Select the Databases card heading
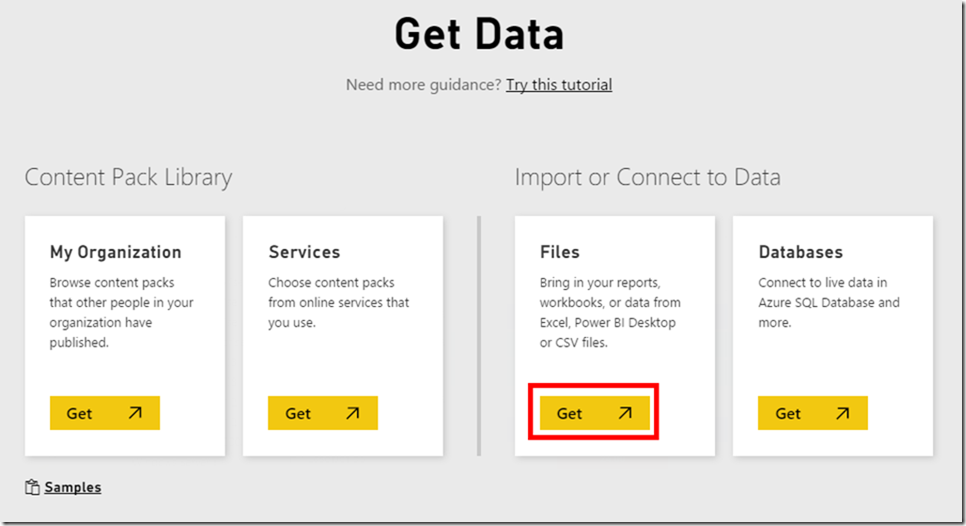 pos(800,252)
